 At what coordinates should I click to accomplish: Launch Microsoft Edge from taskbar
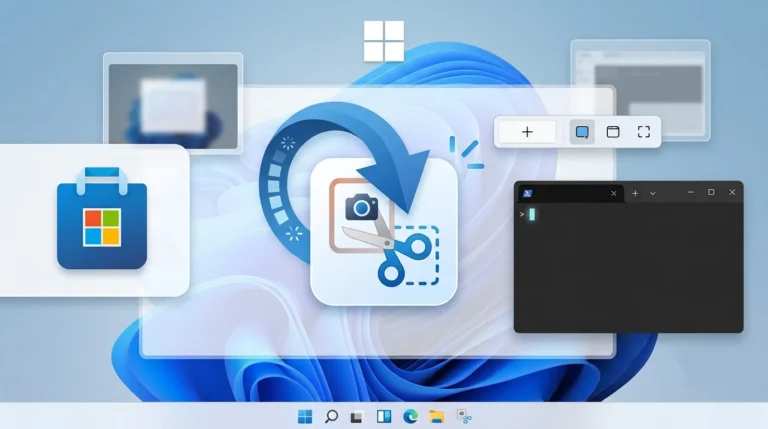410,417
